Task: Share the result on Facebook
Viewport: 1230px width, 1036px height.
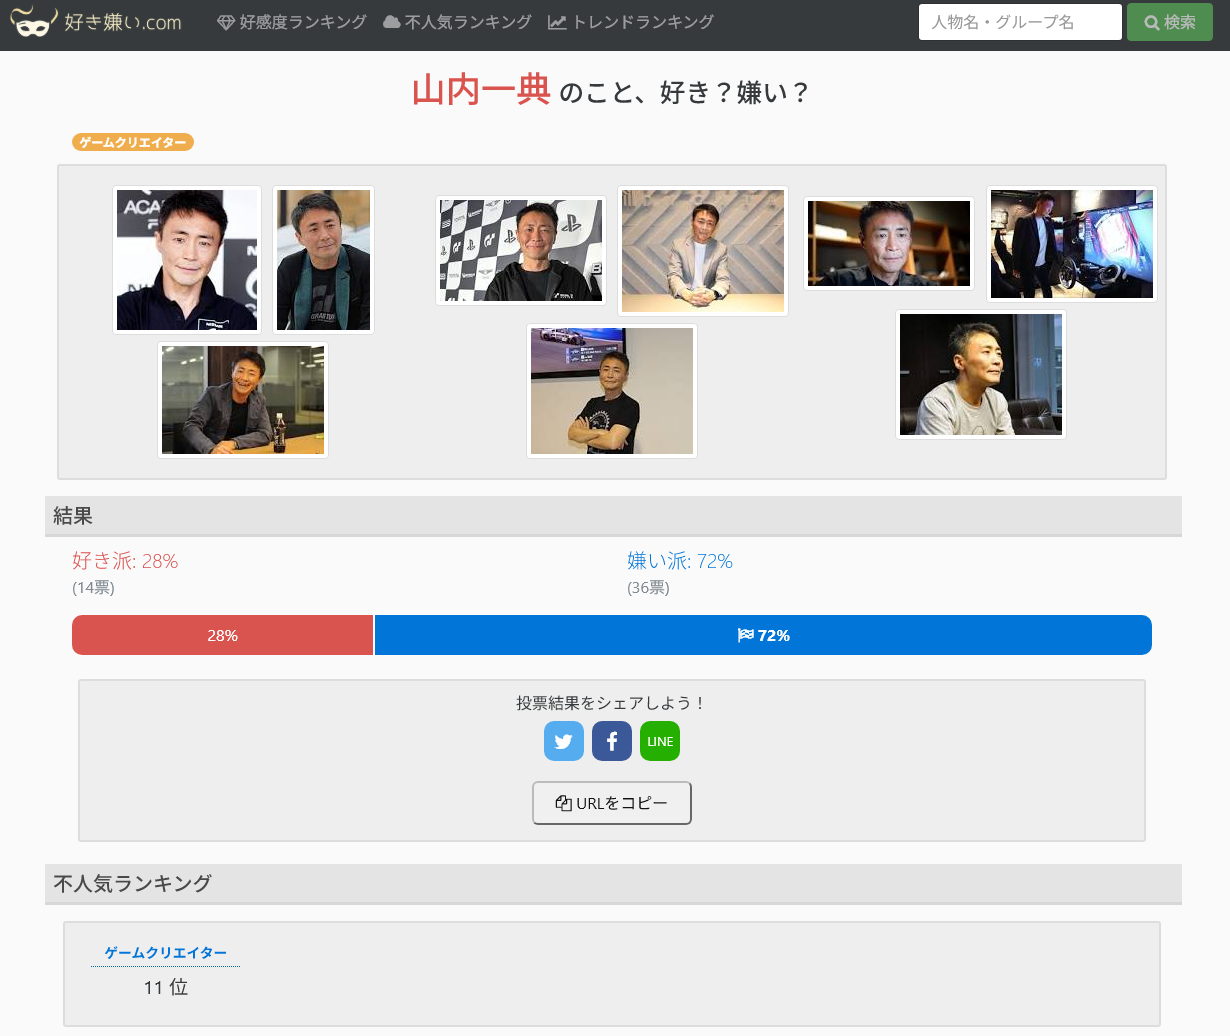Action: pos(612,741)
